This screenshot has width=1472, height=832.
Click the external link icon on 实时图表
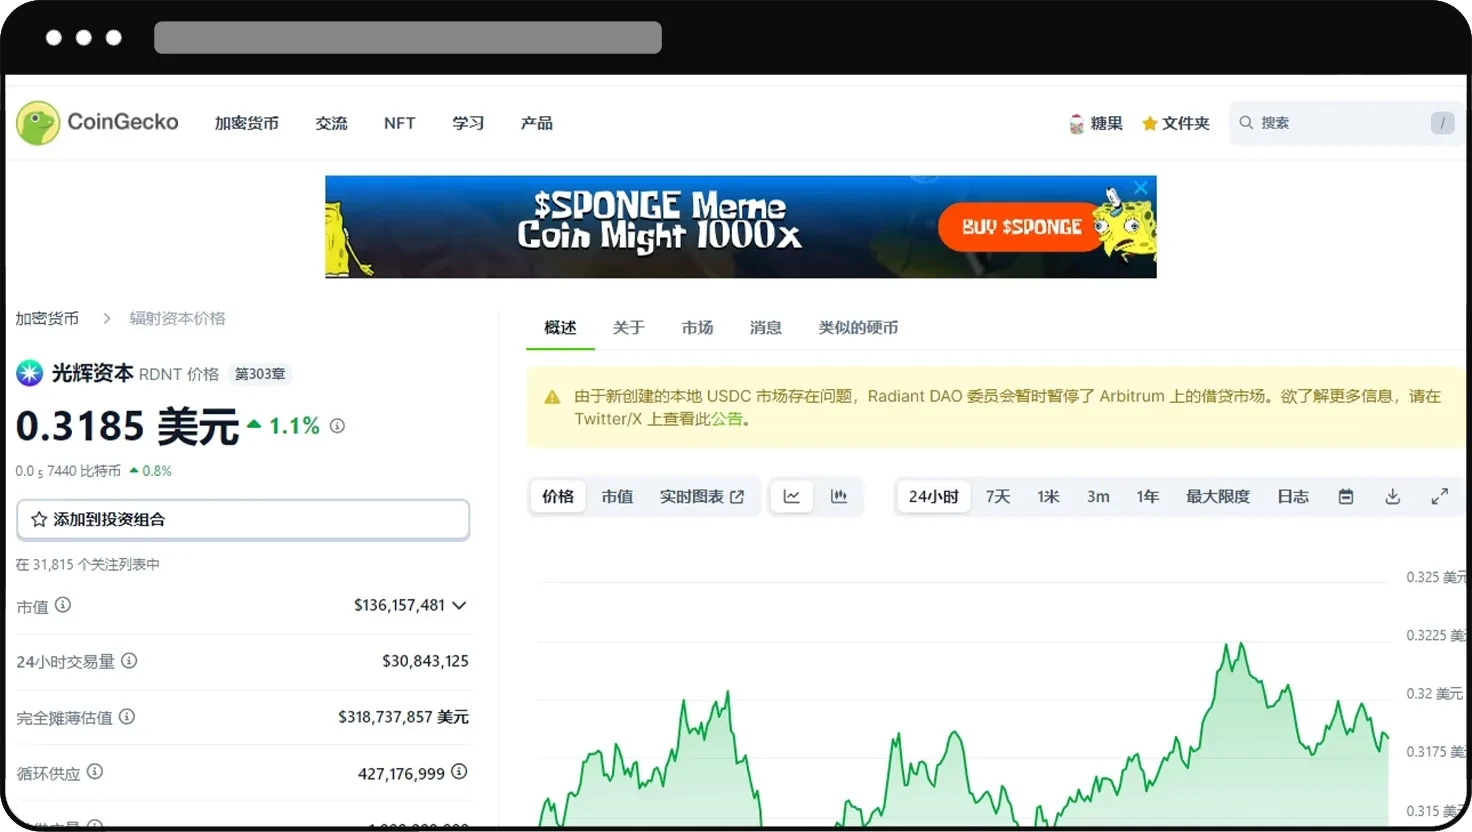pyautogui.click(x=737, y=497)
